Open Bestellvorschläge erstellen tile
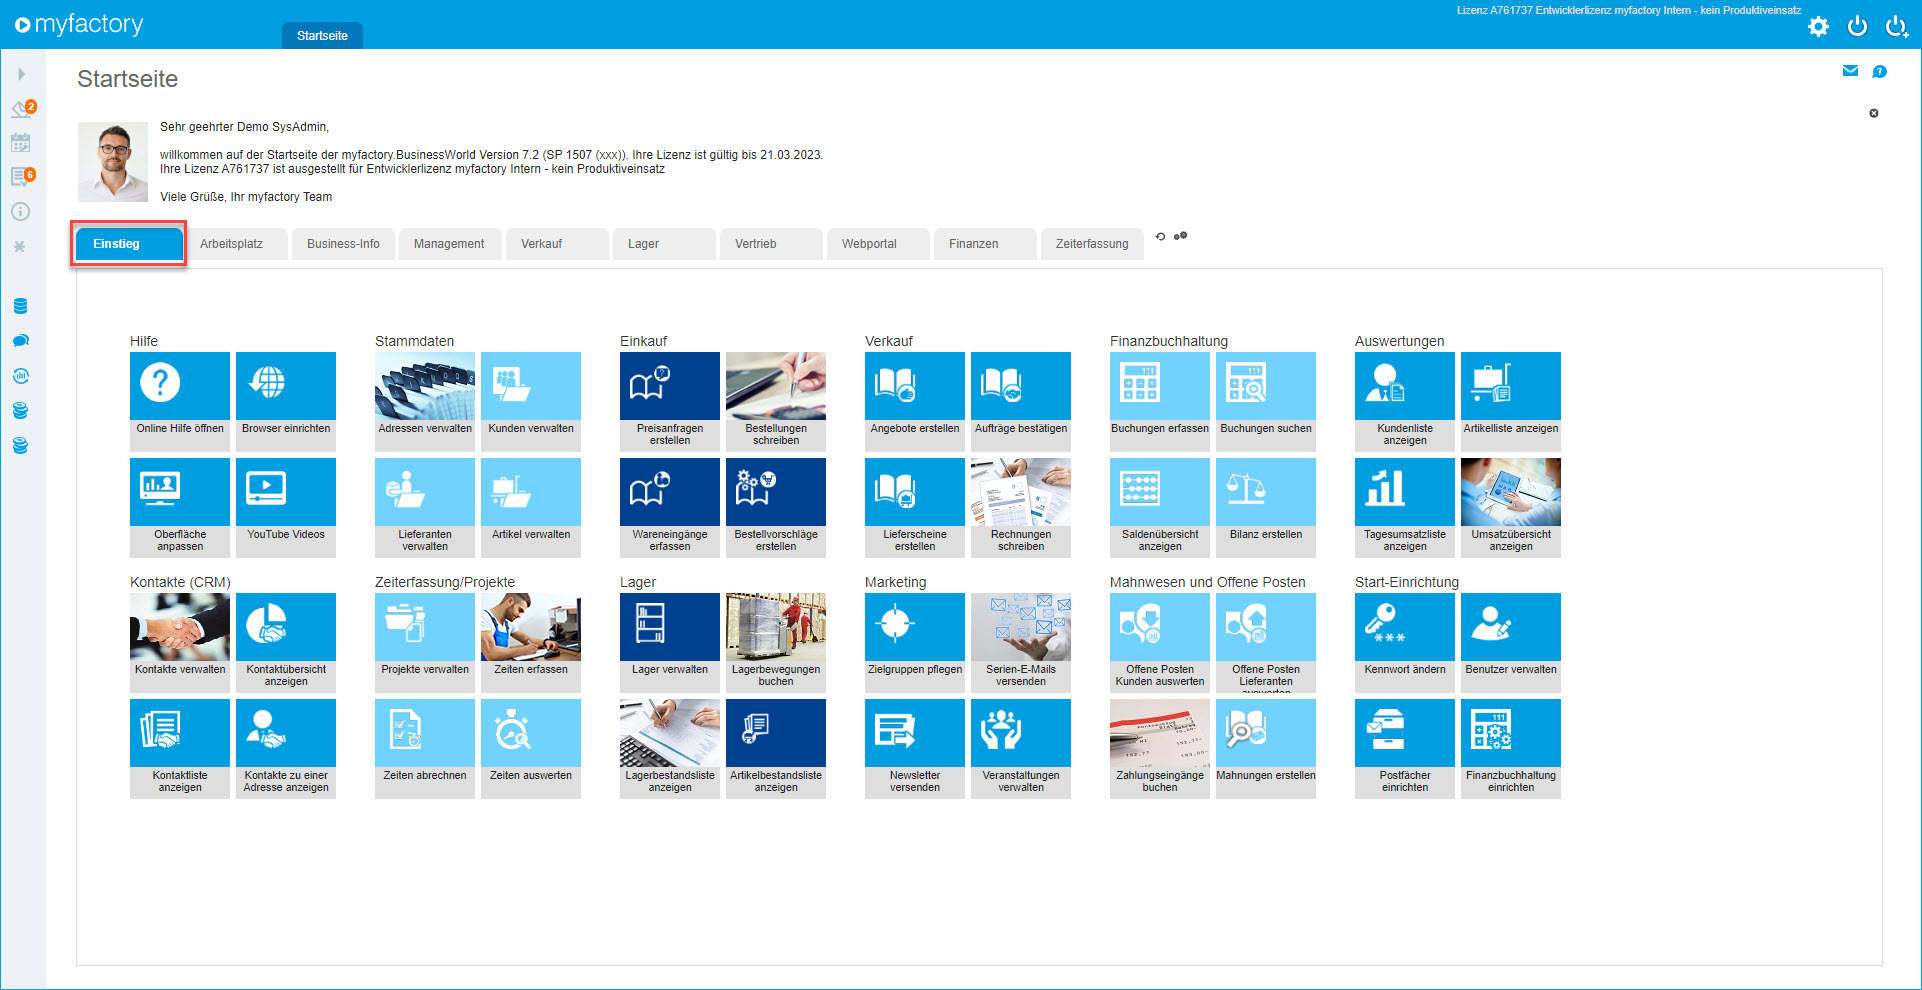The image size is (1922, 990). (x=776, y=507)
